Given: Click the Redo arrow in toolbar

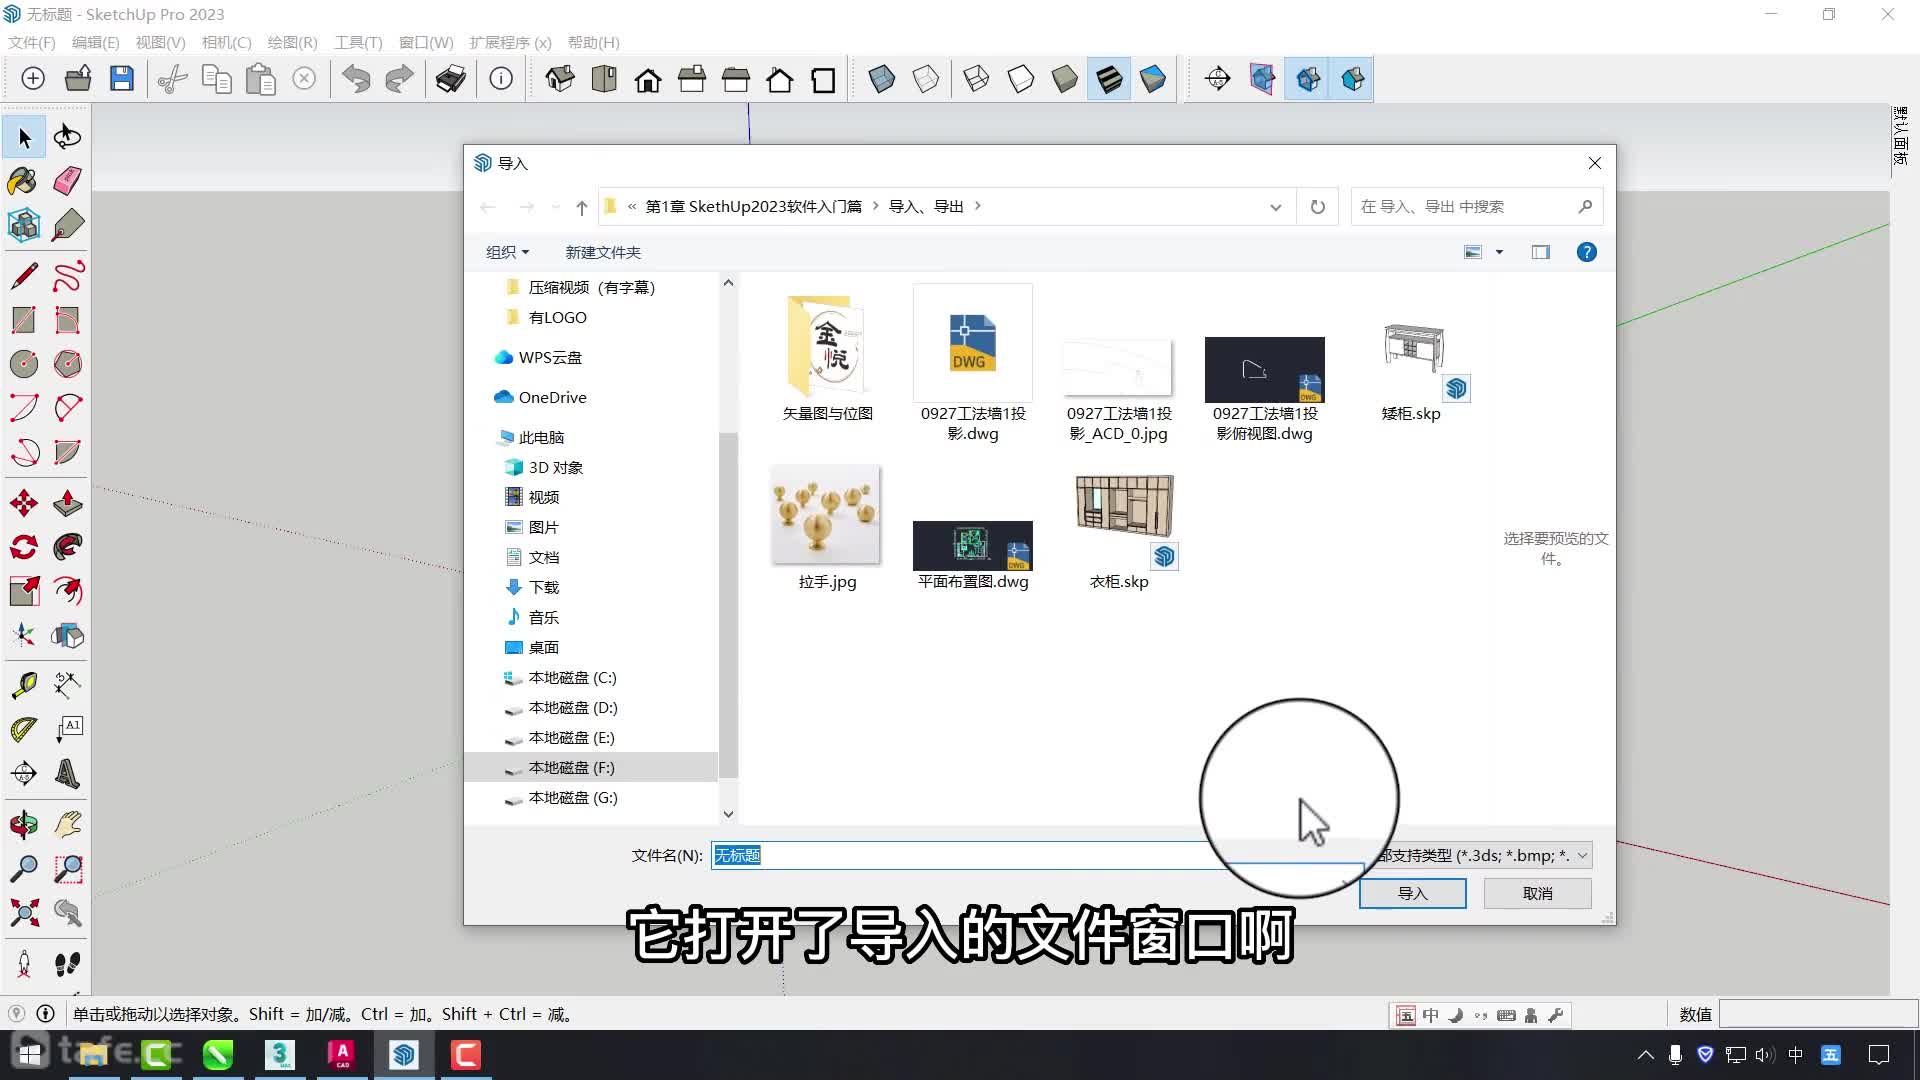Looking at the screenshot, I should (400, 79).
